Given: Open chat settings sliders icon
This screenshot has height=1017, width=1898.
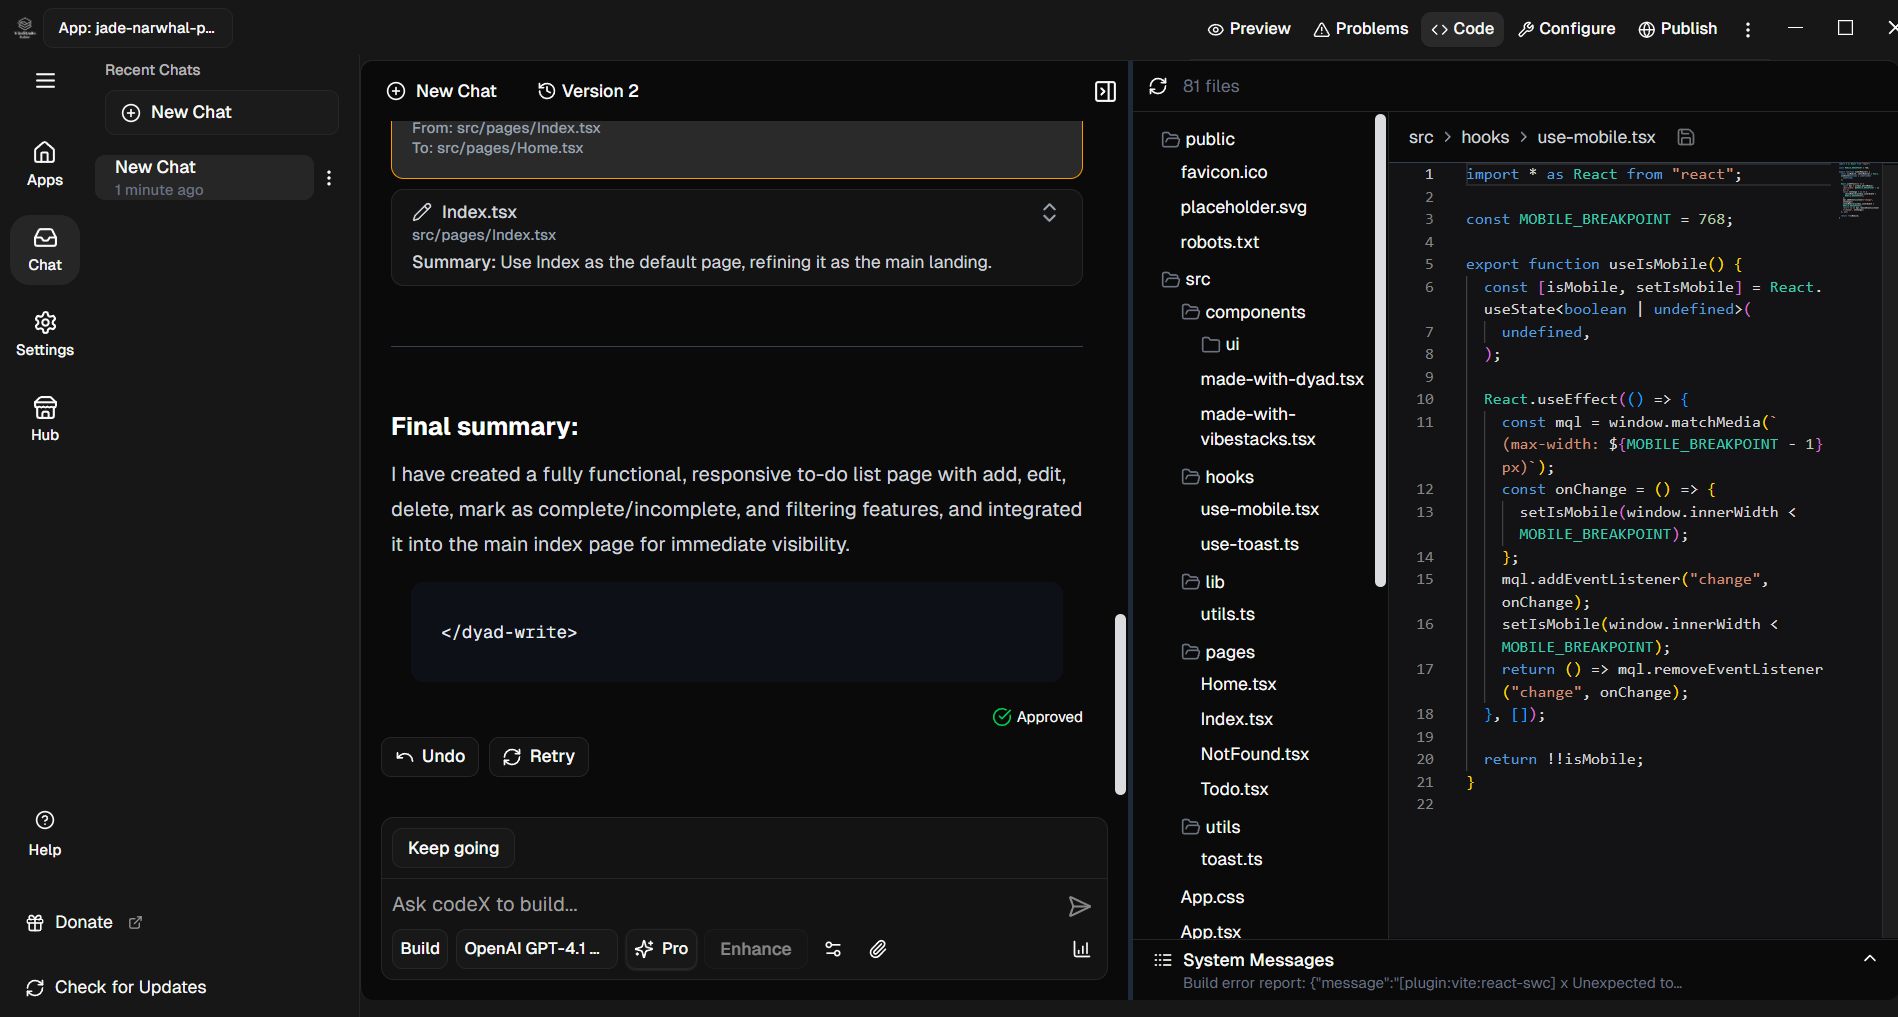Looking at the screenshot, I should [x=833, y=949].
